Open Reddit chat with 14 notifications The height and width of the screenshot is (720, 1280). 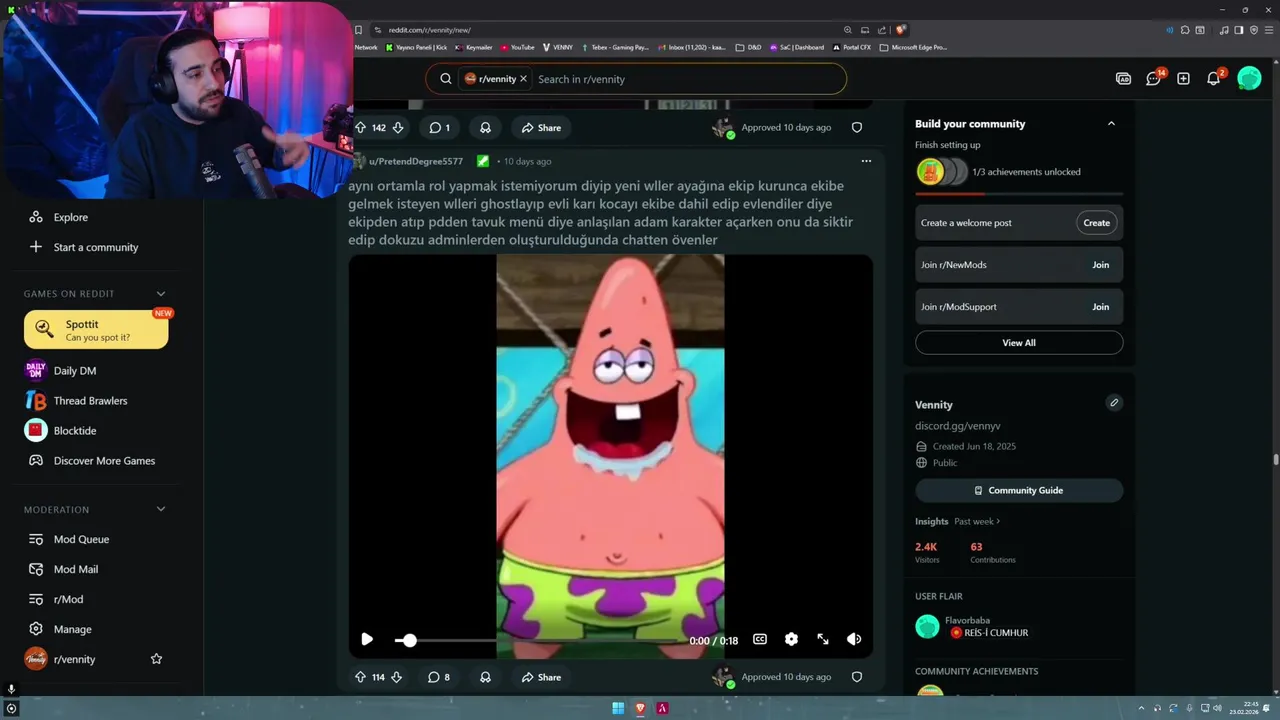pos(1154,78)
